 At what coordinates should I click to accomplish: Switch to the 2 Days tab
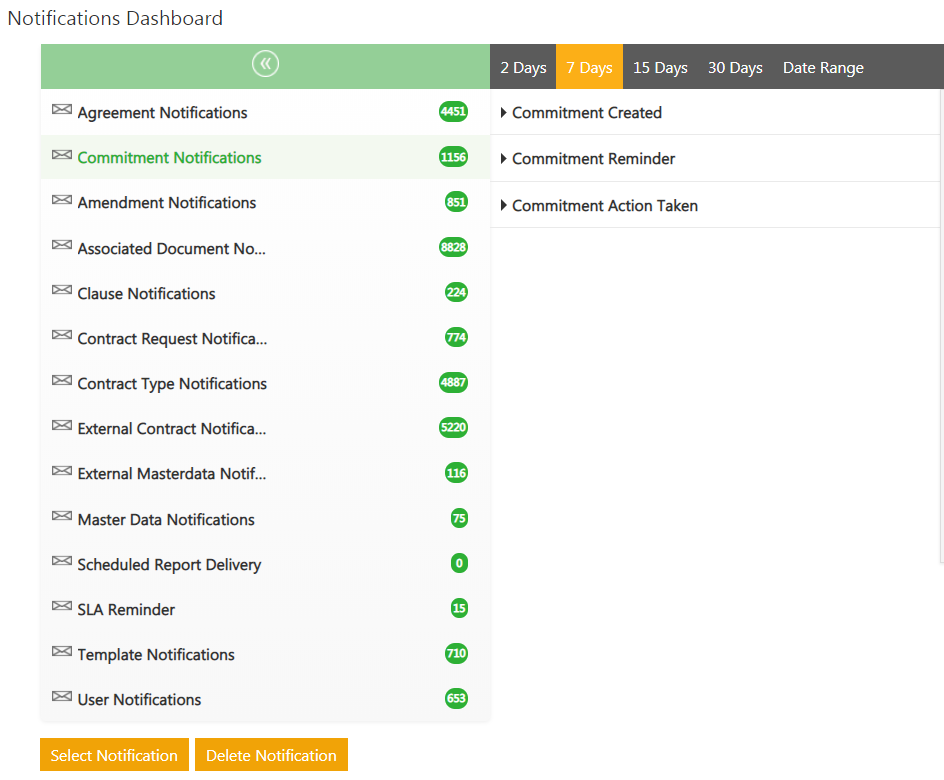point(523,68)
